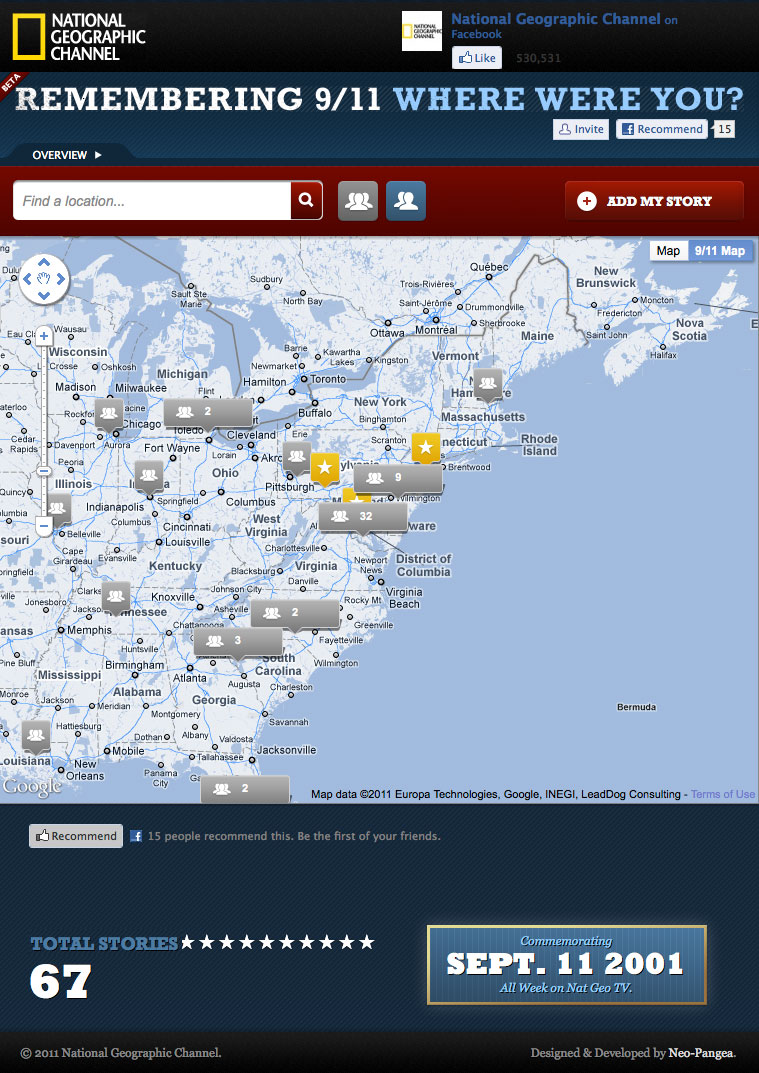This screenshot has height=1073, width=759.
Task: Click the Google logo on map
Action: click(x=31, y=787)
